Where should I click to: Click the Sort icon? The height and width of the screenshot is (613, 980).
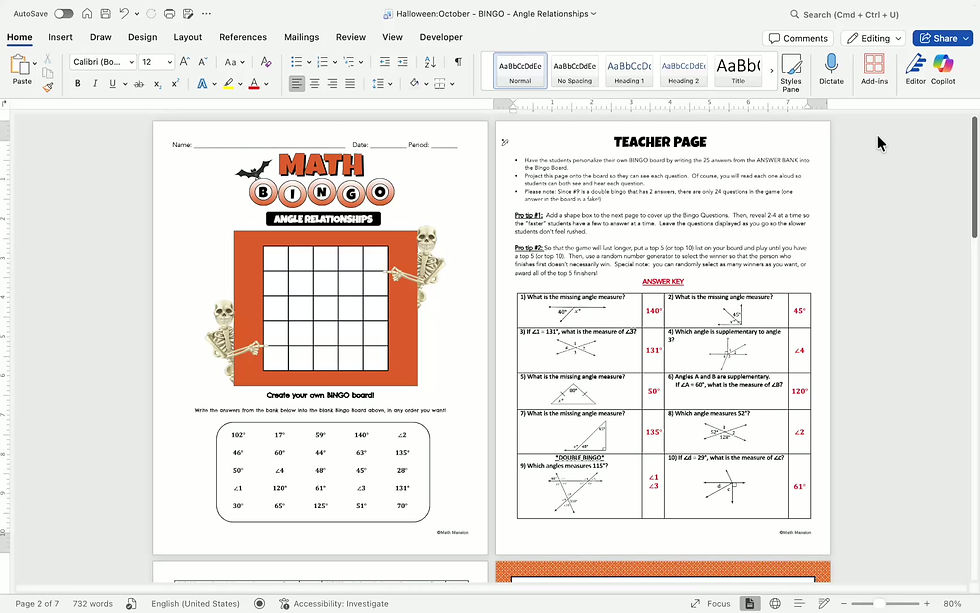click(430, 62)
